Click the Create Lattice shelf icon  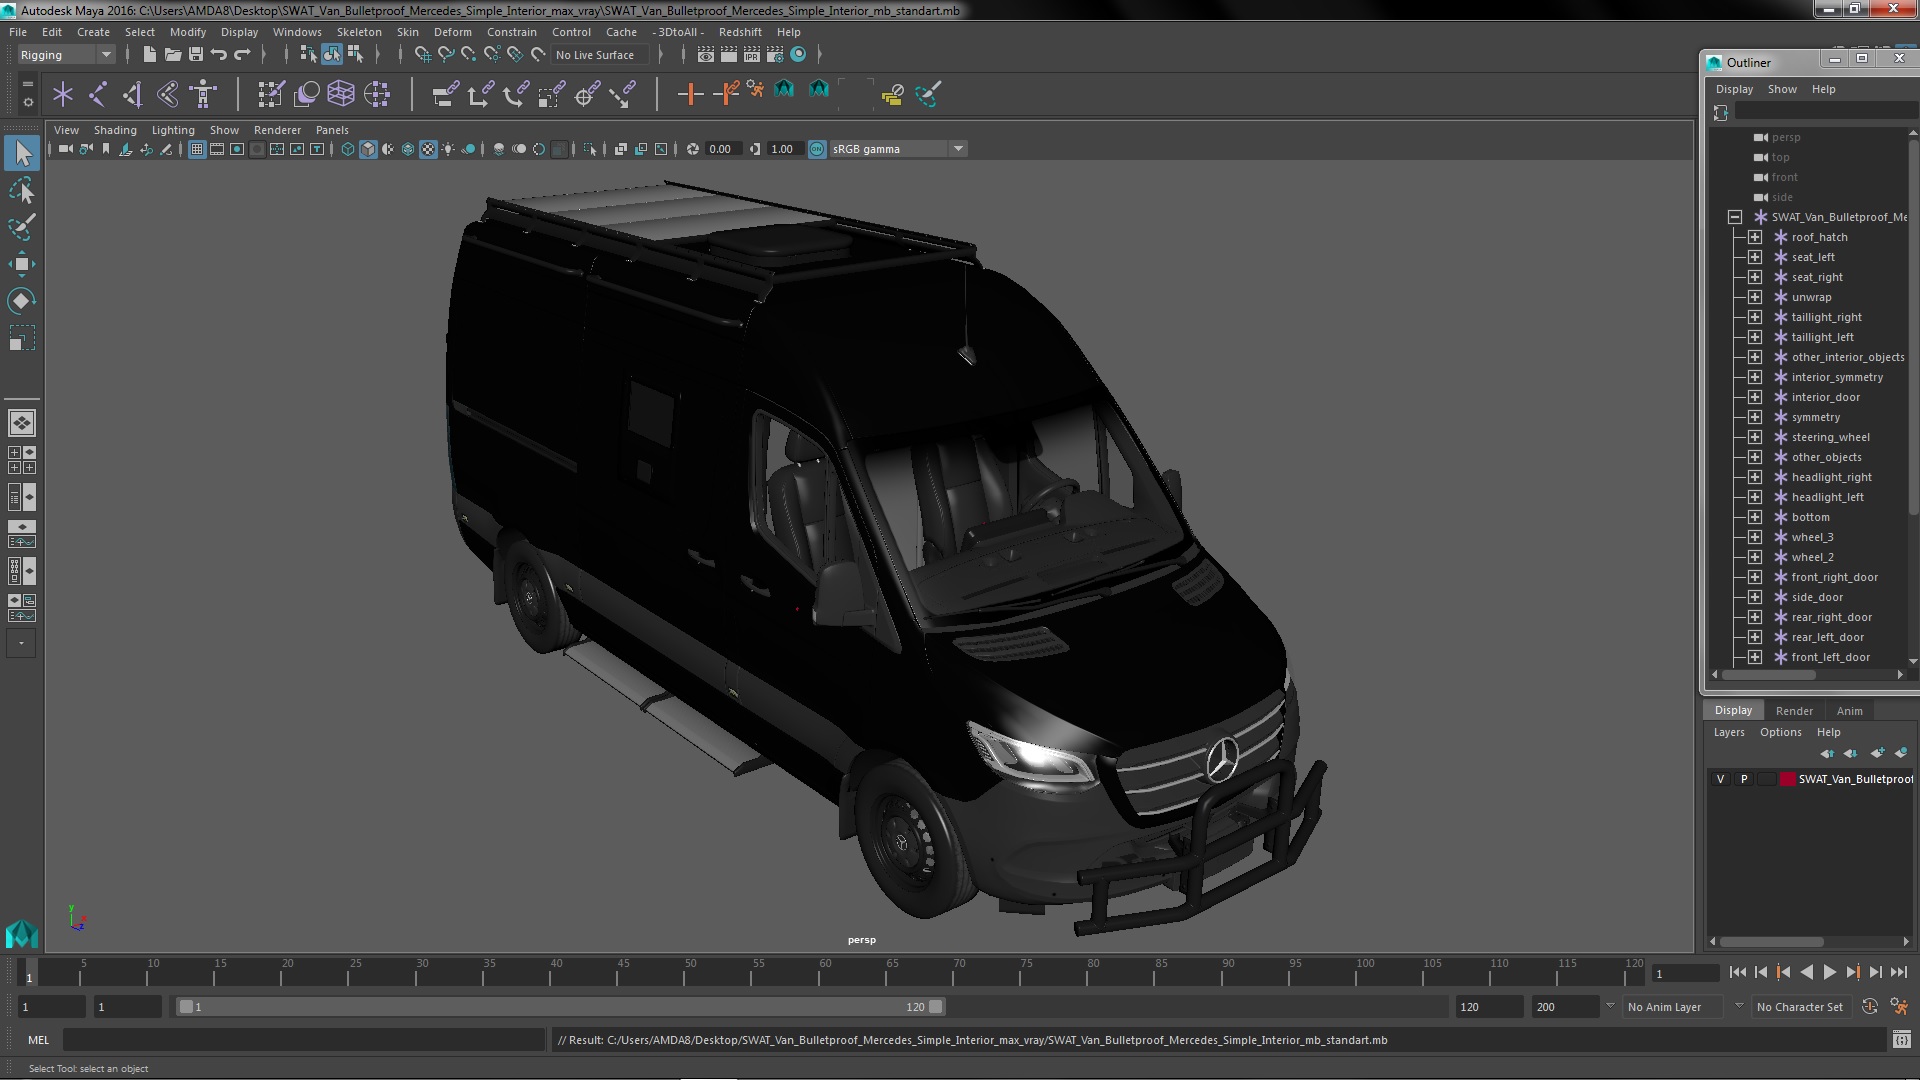(341, 94)
